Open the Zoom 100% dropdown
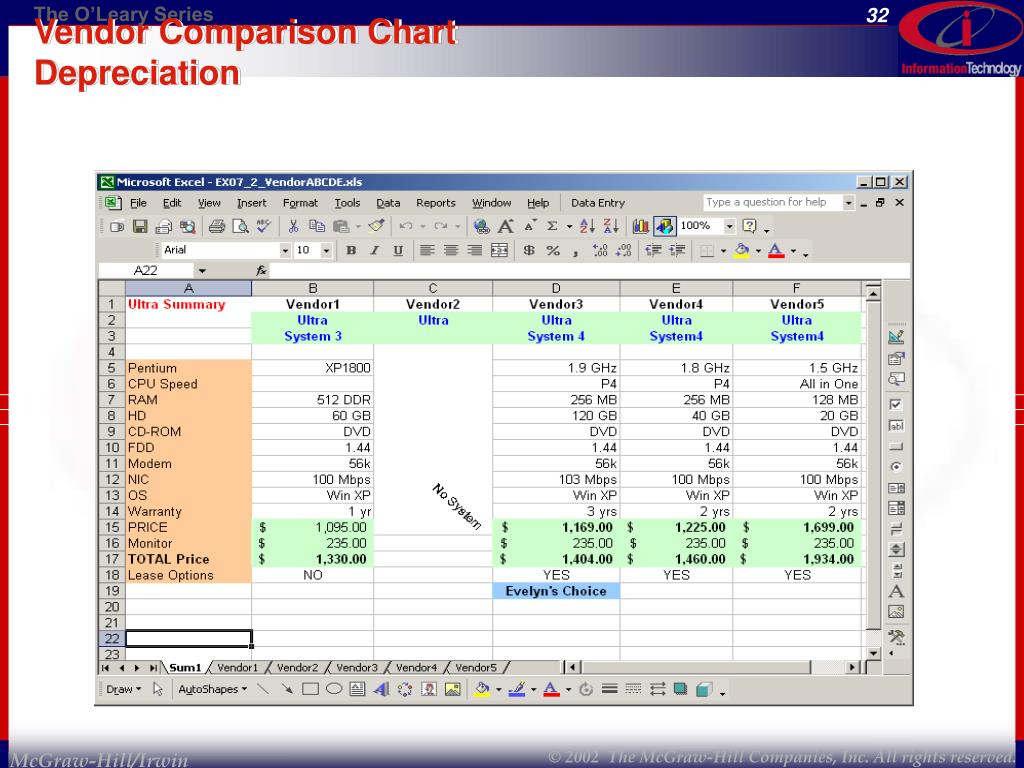 pos(729,227)
